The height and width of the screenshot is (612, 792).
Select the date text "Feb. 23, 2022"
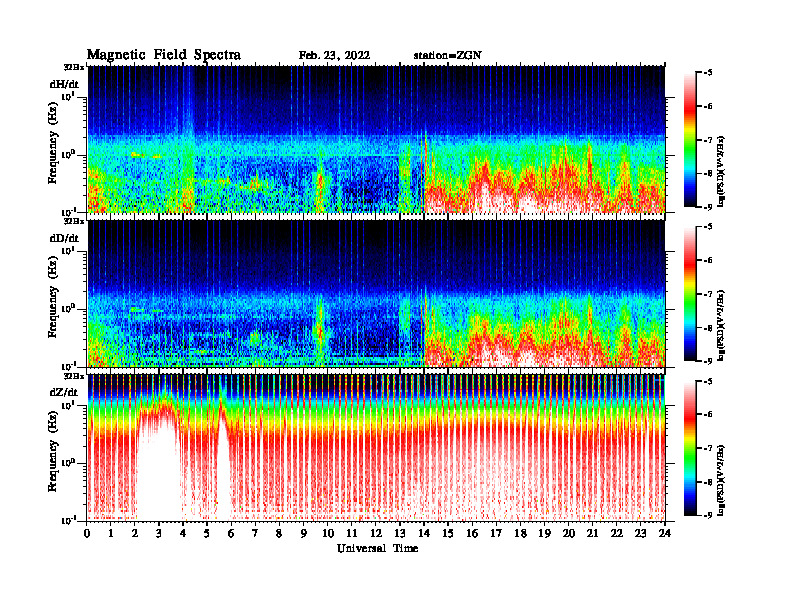click(334, 56)
